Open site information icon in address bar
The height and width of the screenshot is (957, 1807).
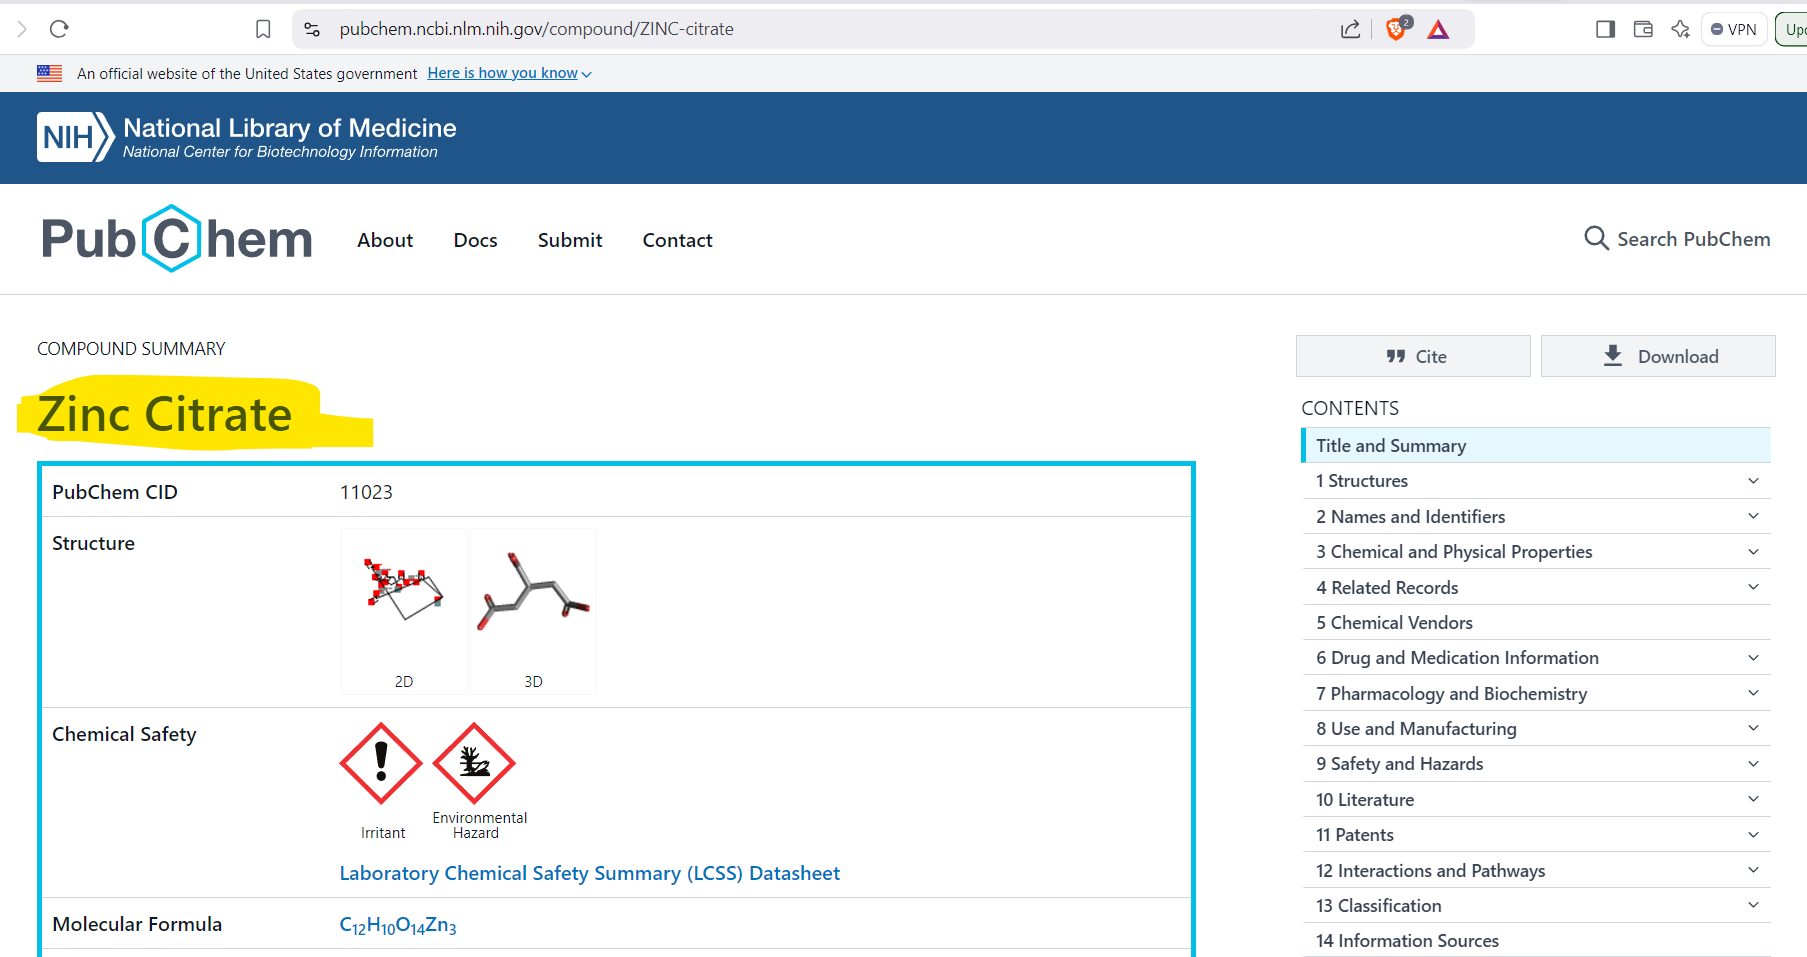(312, 29)
